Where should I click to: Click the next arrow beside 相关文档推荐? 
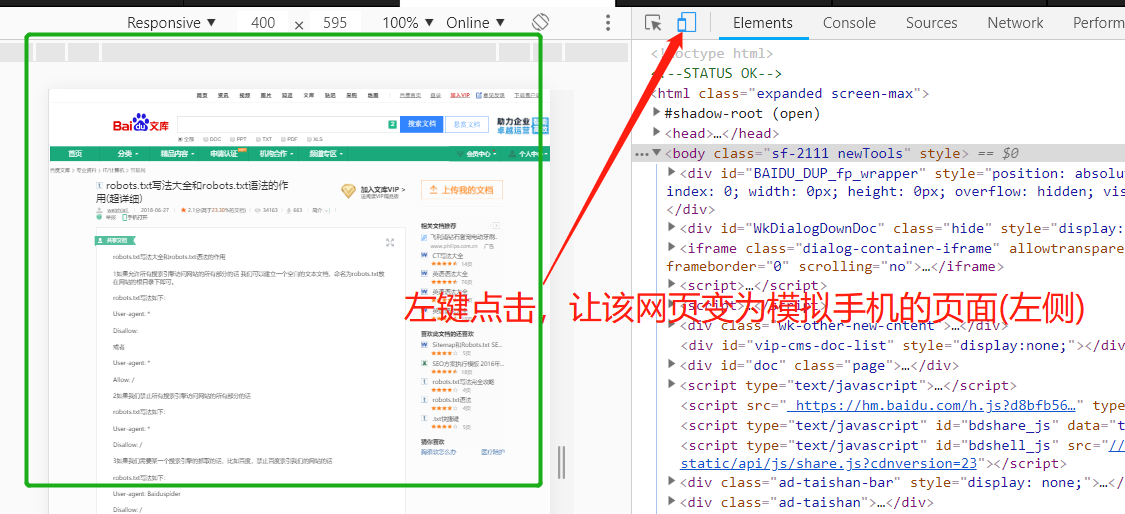495,225
